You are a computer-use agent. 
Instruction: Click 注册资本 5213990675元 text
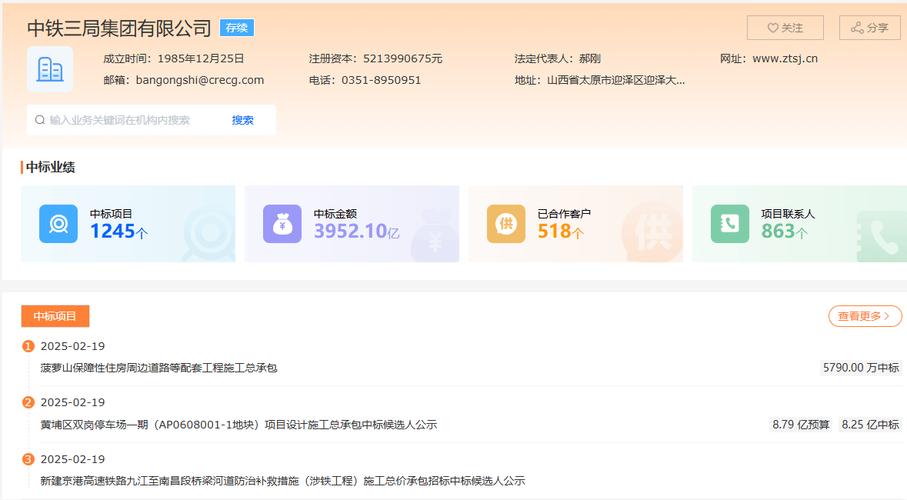(375, 58)
